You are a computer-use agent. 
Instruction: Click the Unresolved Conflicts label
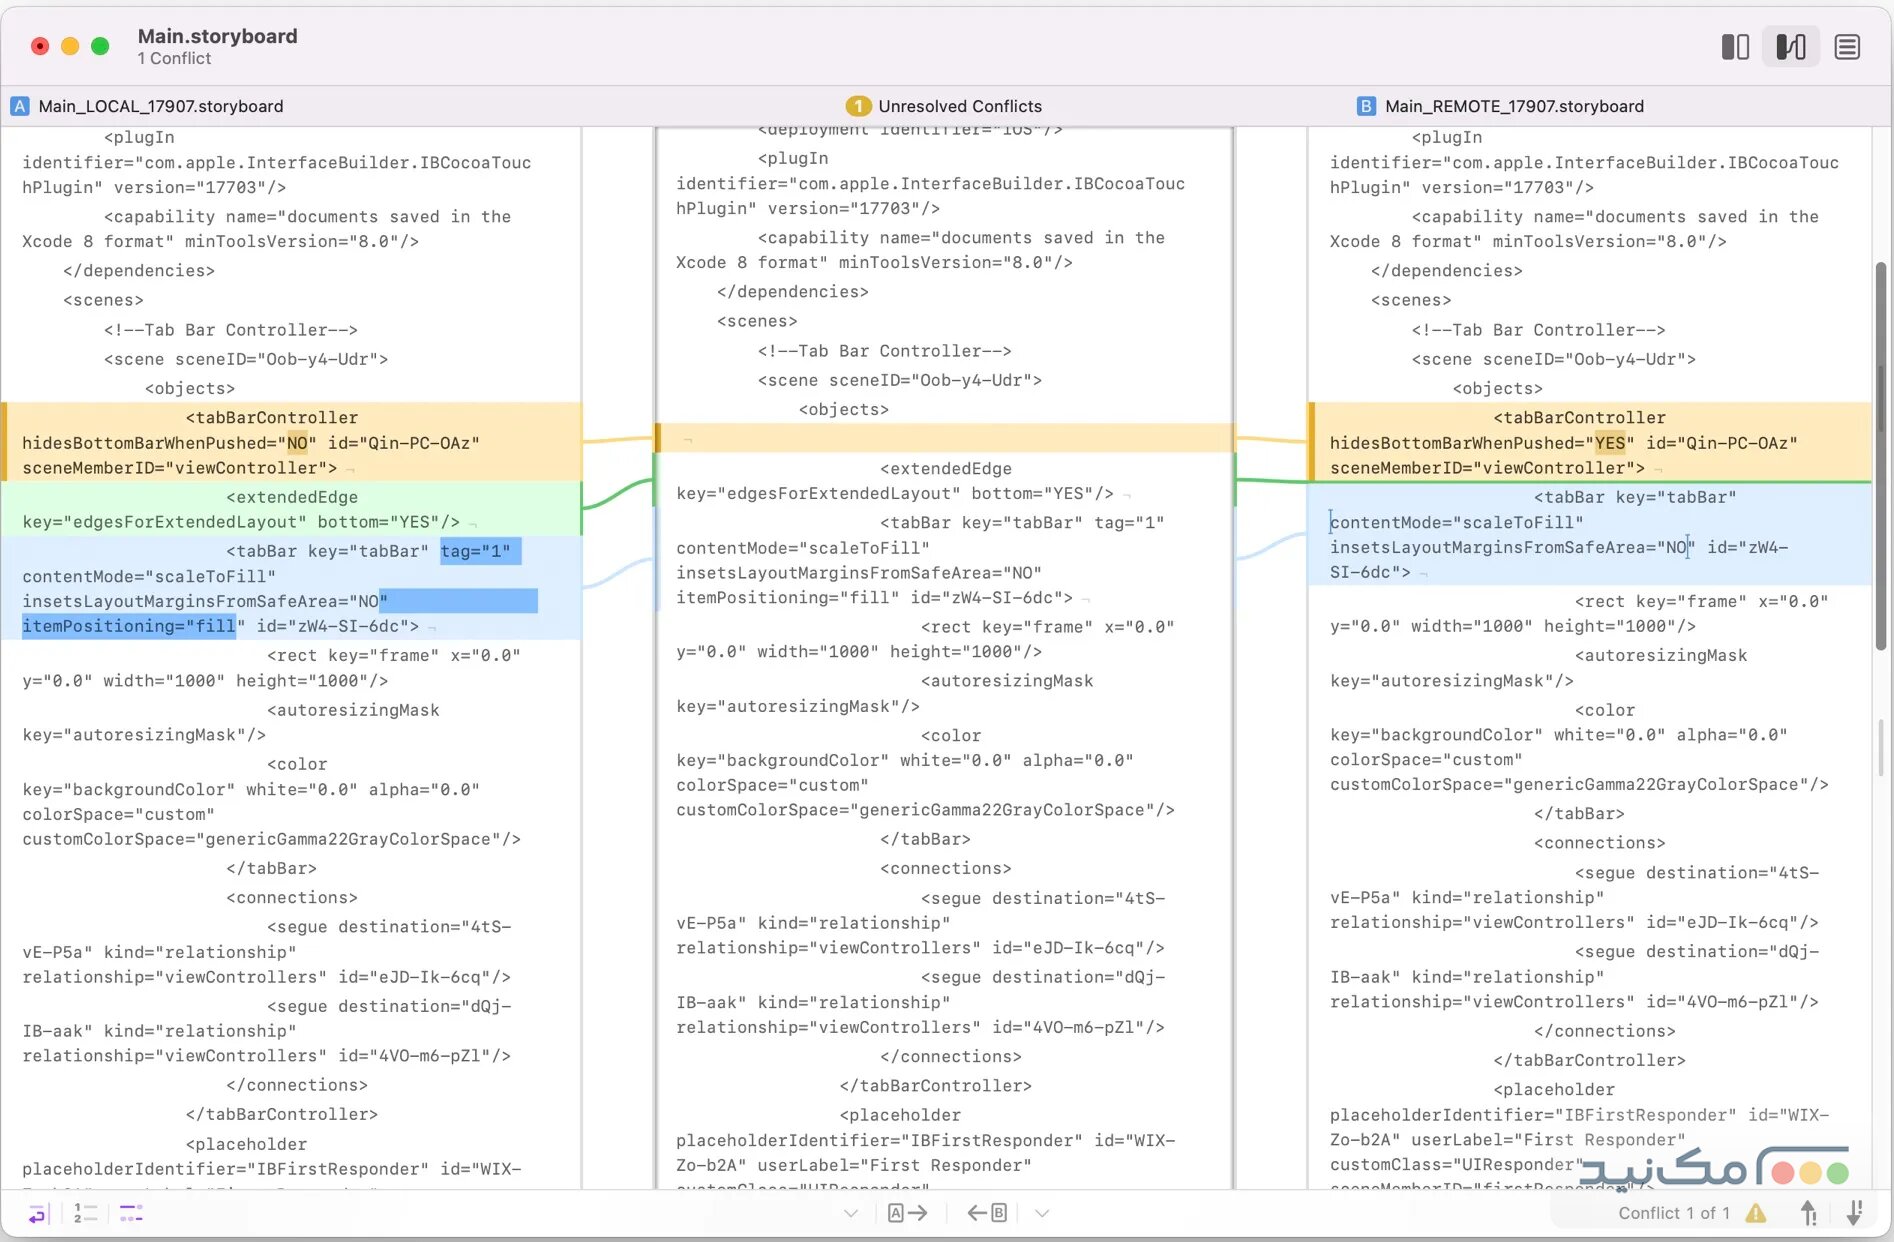[x=959, y=106]
